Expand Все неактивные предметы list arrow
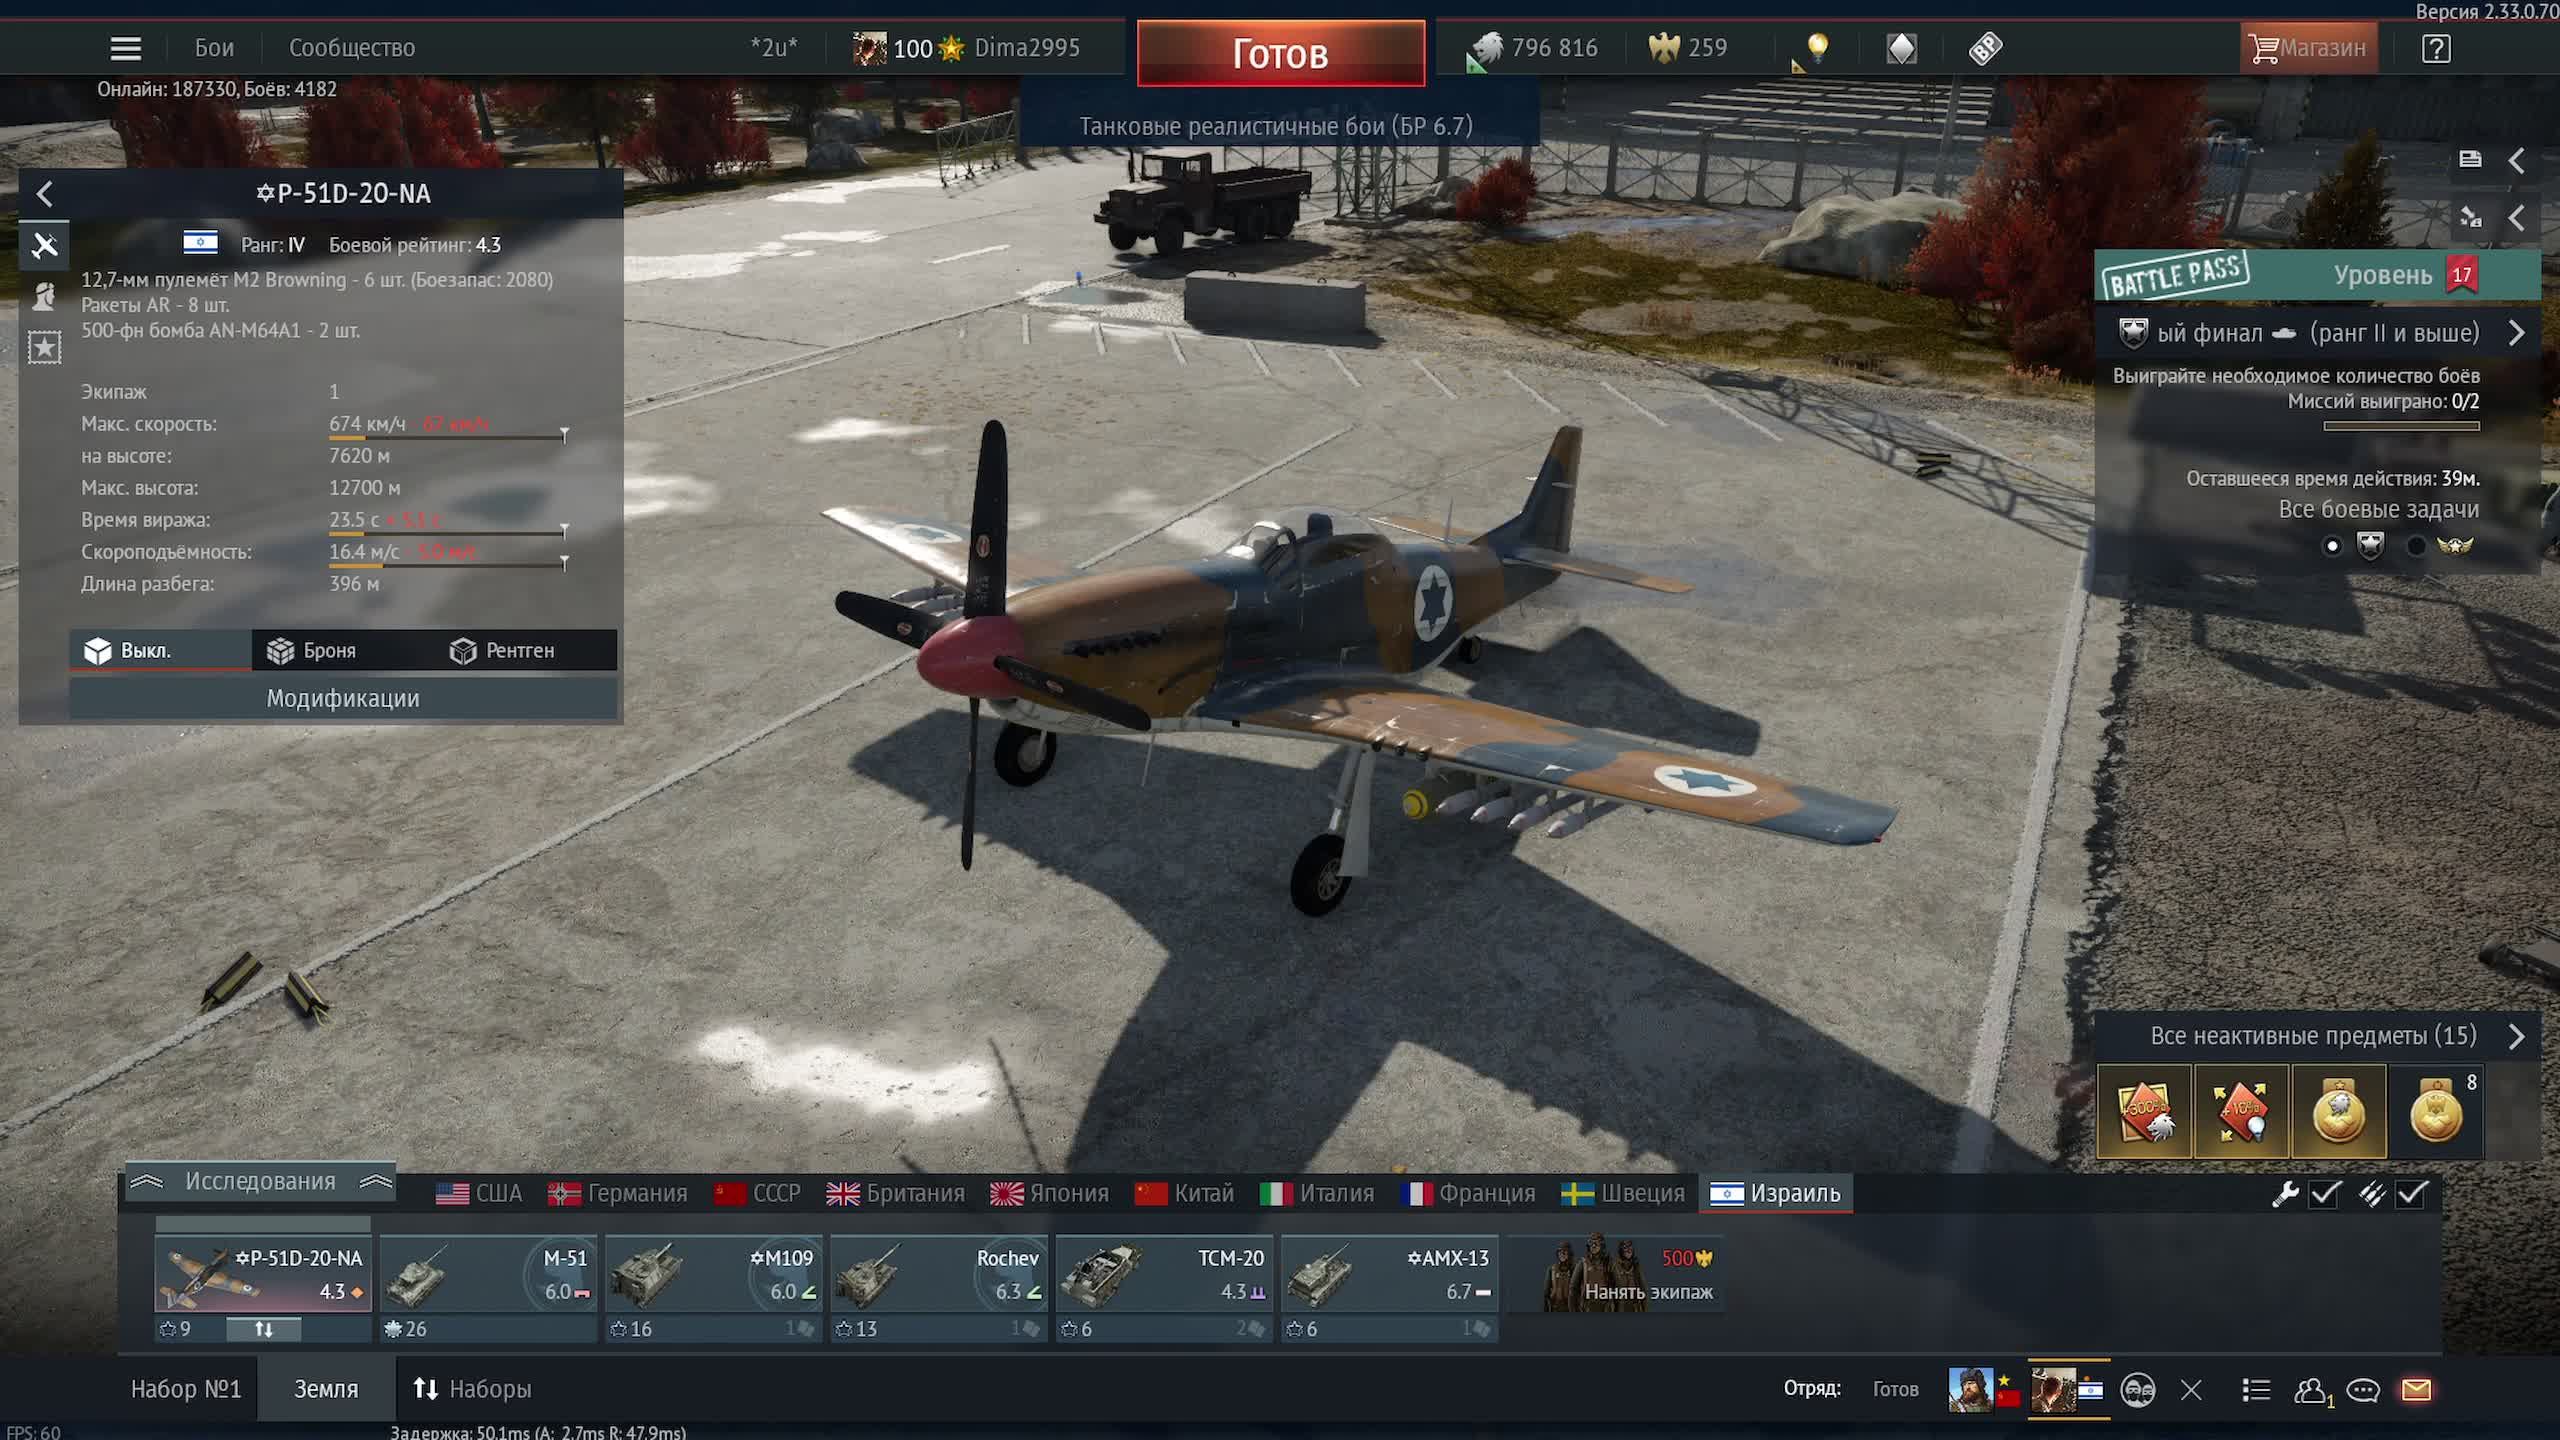The width and height of the screenshot is (2560, 1440). pos(2516,1036)
